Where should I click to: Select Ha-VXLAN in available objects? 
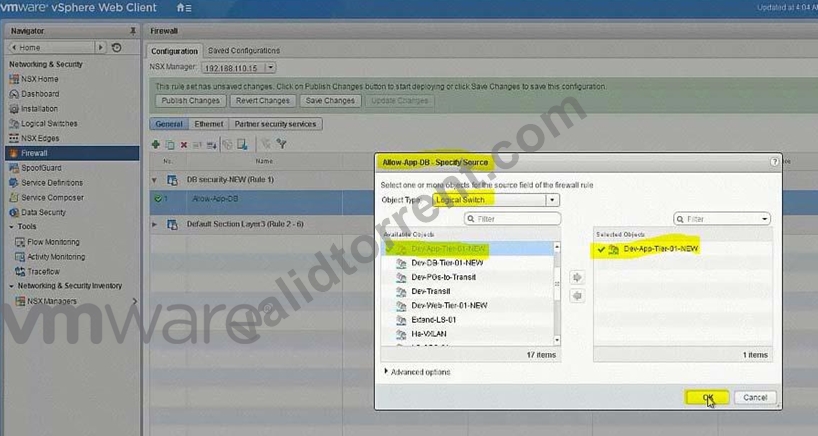pos(429,334)
